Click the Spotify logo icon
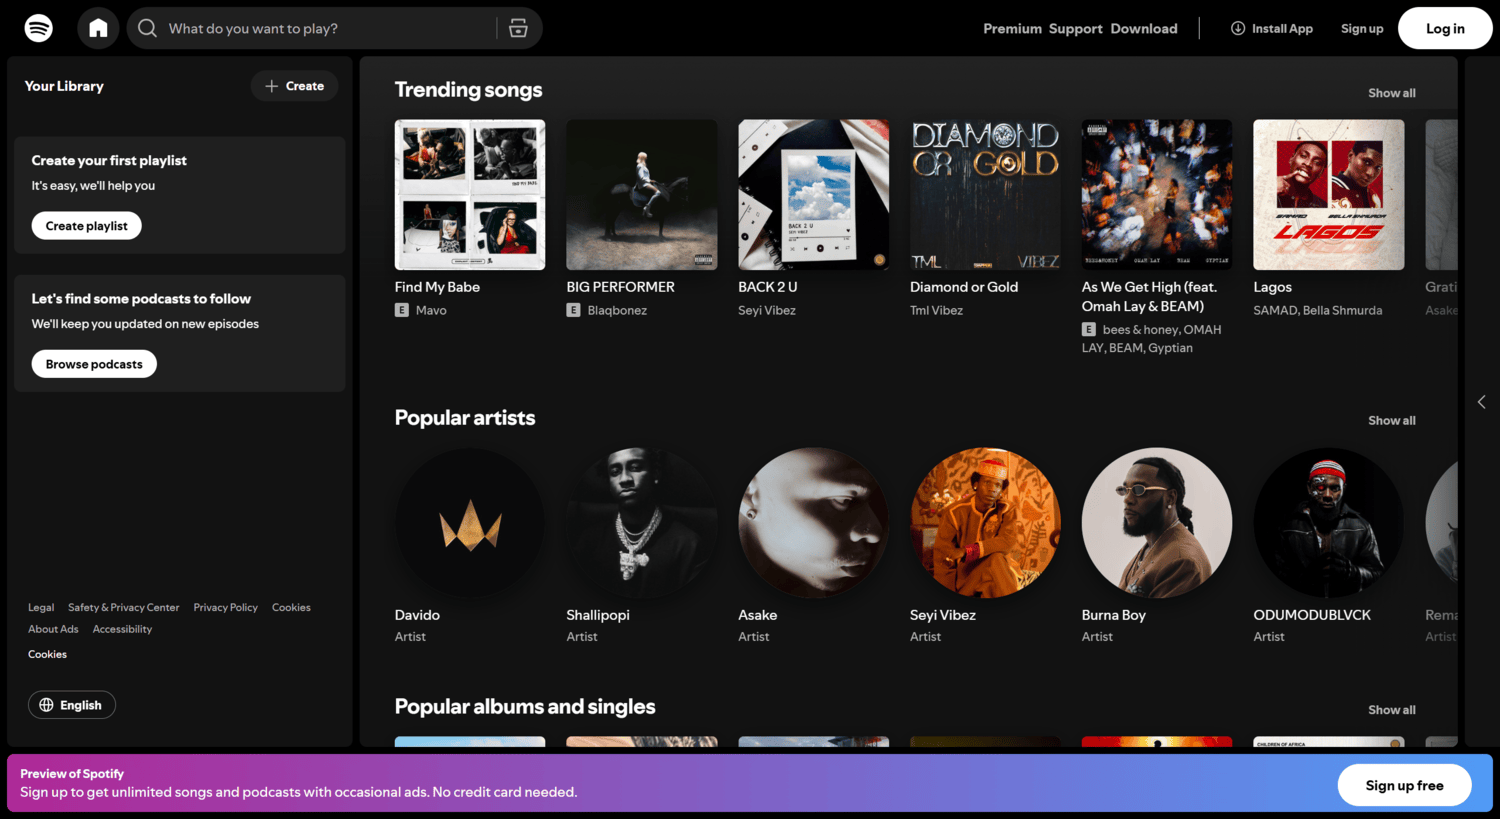This screenshot has height=819, width=1500. (39, 28)
